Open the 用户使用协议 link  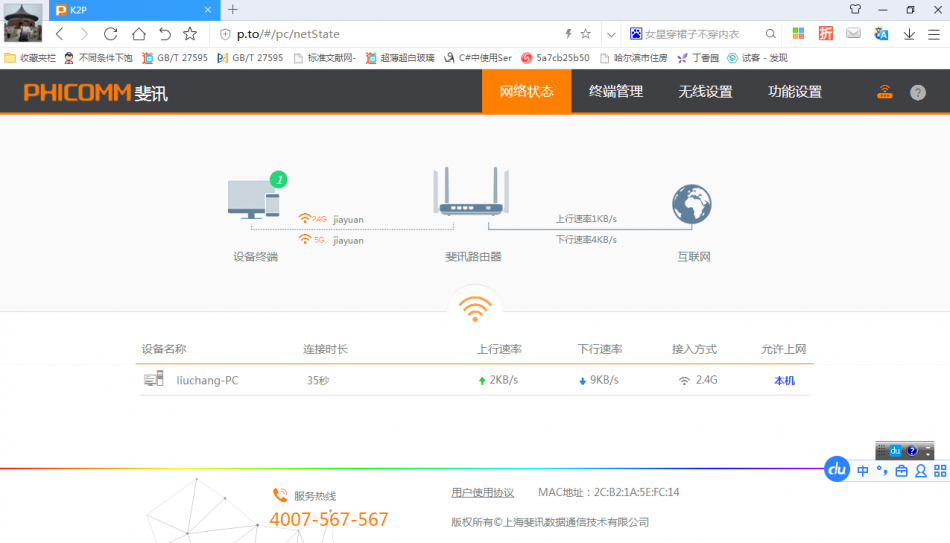pos(482,493)
